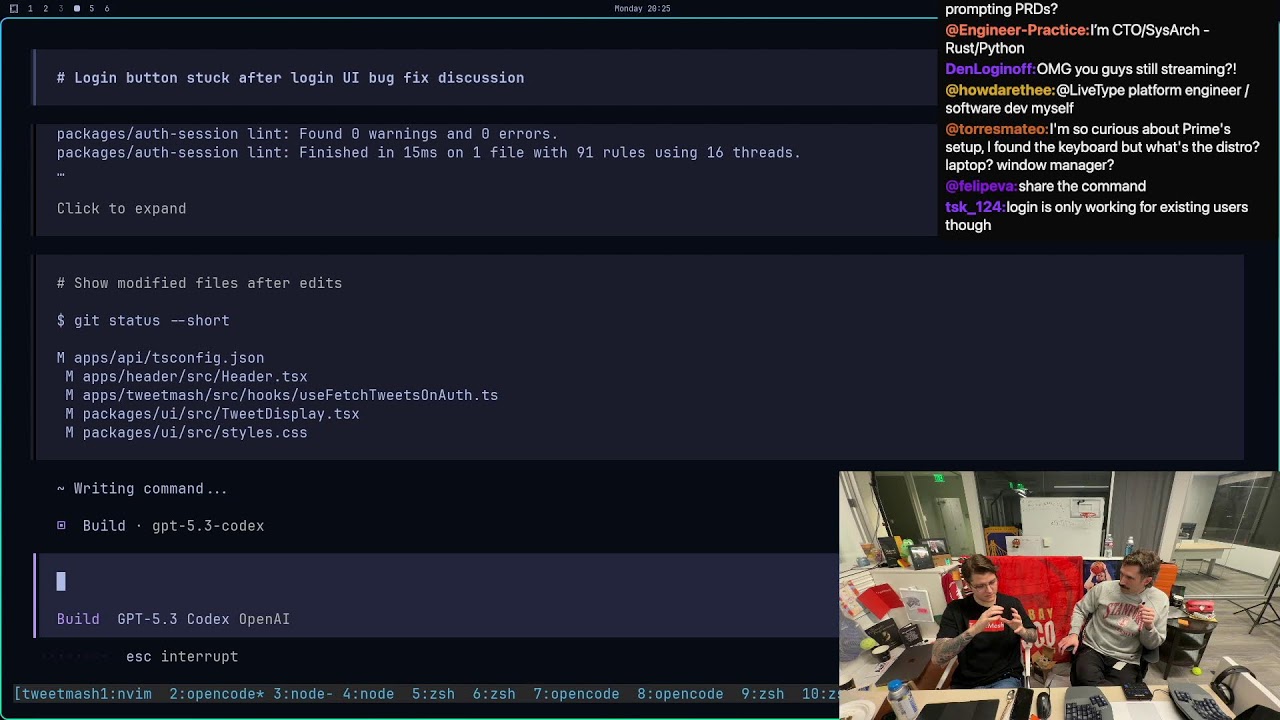The width and height of the screenshot is (1280, 720).
Task: Select tmux window 5:zsh
Action: point(433,694)
